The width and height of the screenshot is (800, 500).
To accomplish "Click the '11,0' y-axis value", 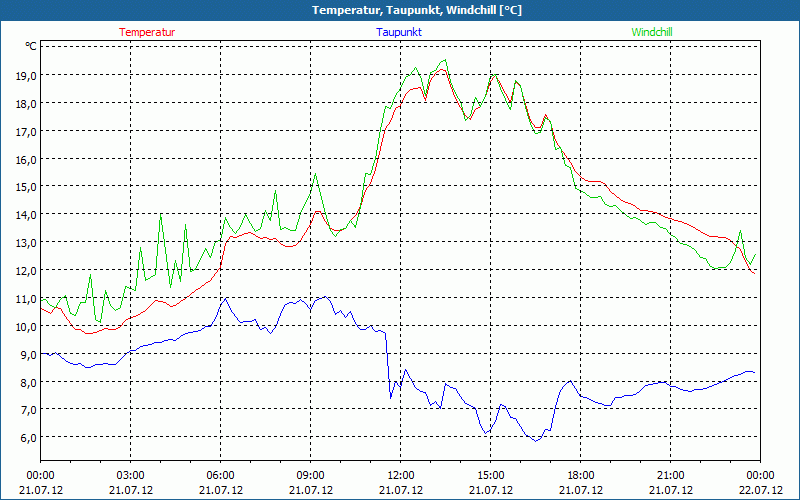I will coord(26,298).
